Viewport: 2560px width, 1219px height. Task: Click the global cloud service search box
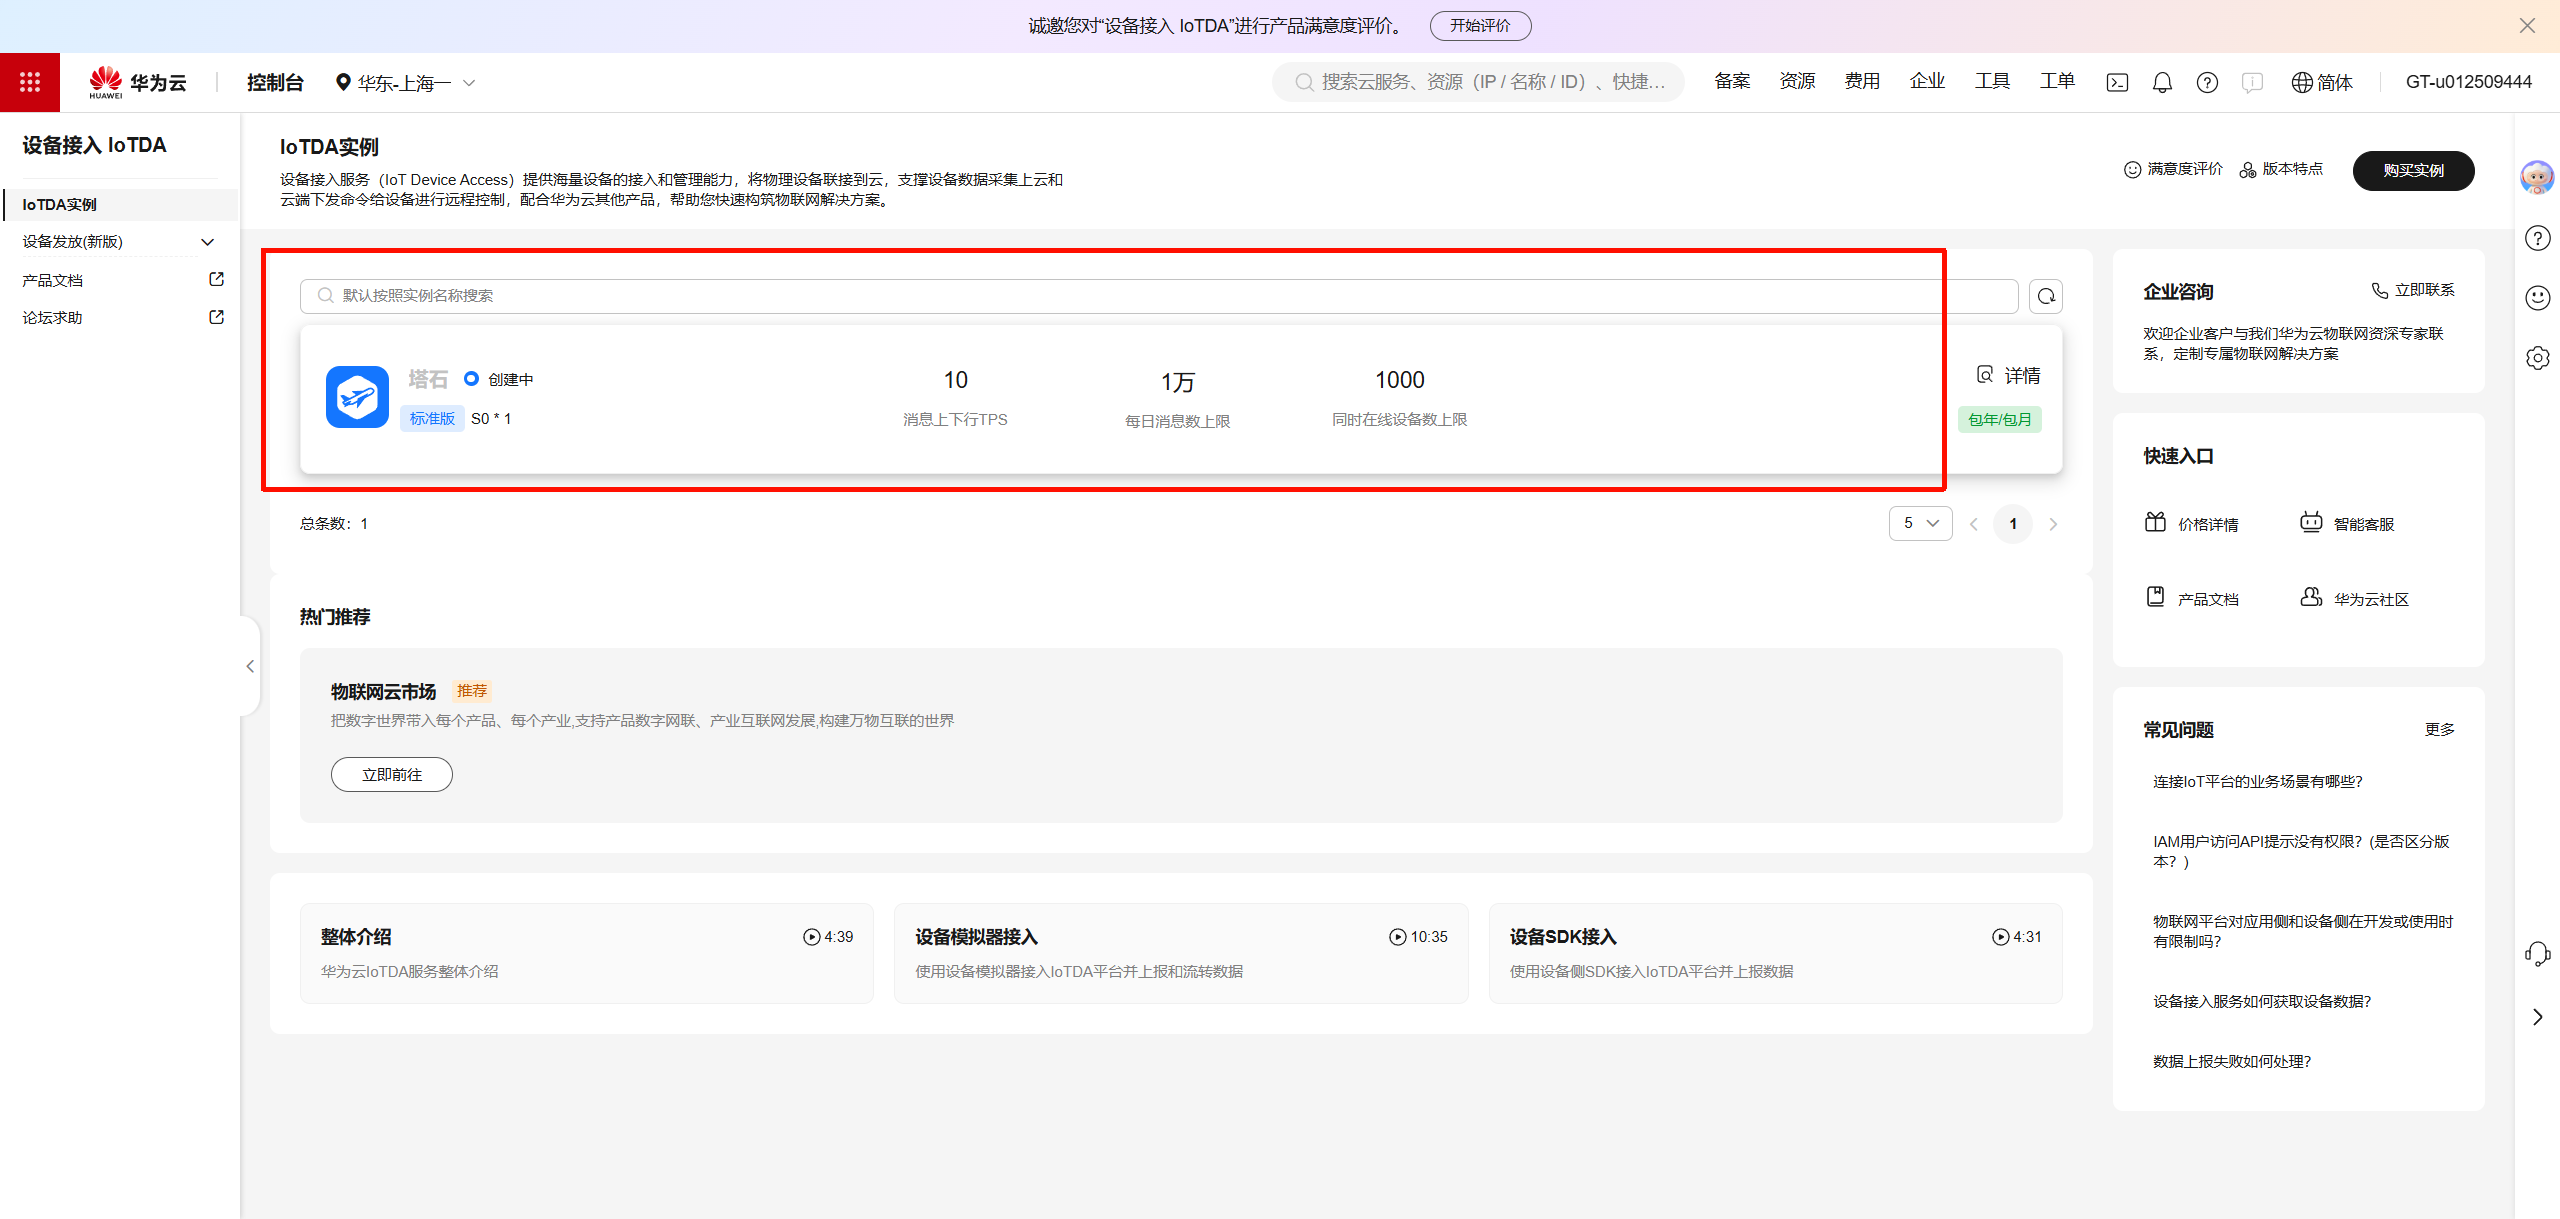[1478, 82]
